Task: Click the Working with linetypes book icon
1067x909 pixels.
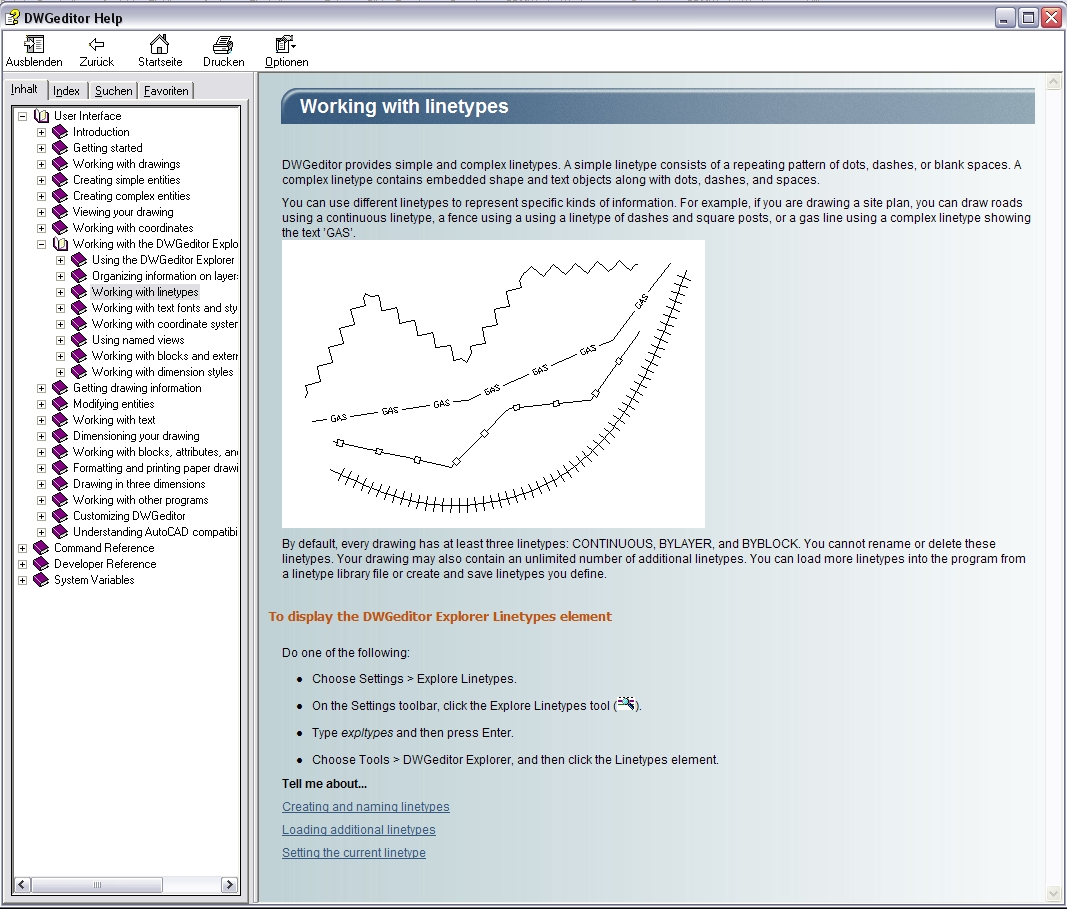Action: pos(80,292)
